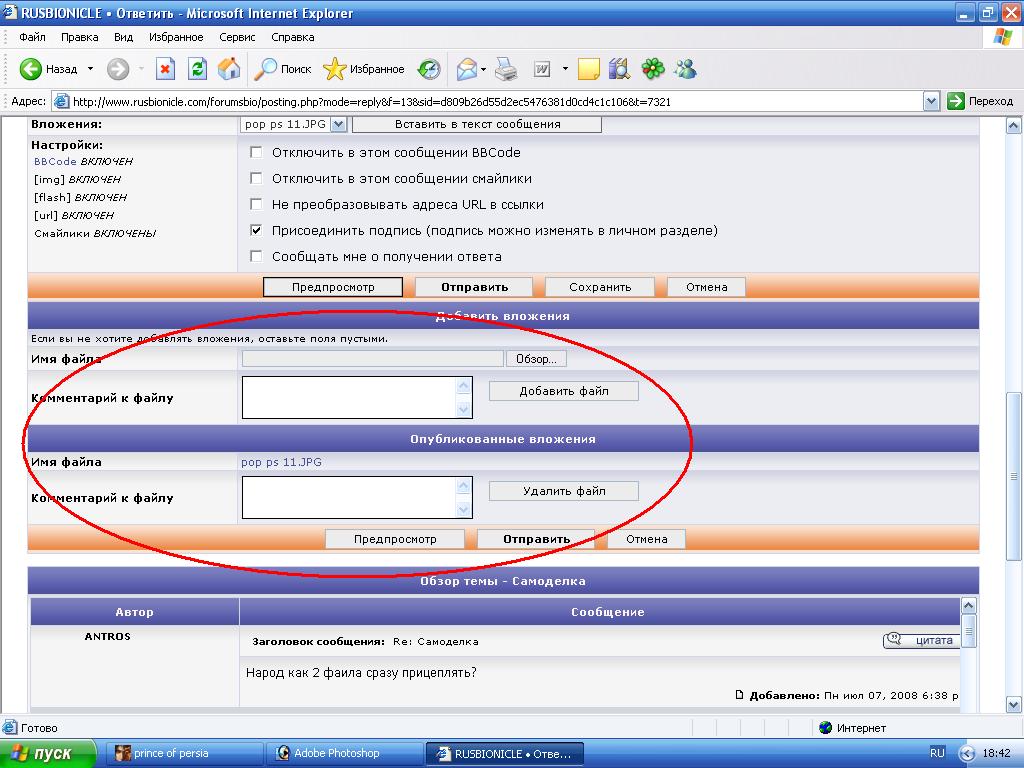Switch to prince of persia taskbar item

point(185,753)
